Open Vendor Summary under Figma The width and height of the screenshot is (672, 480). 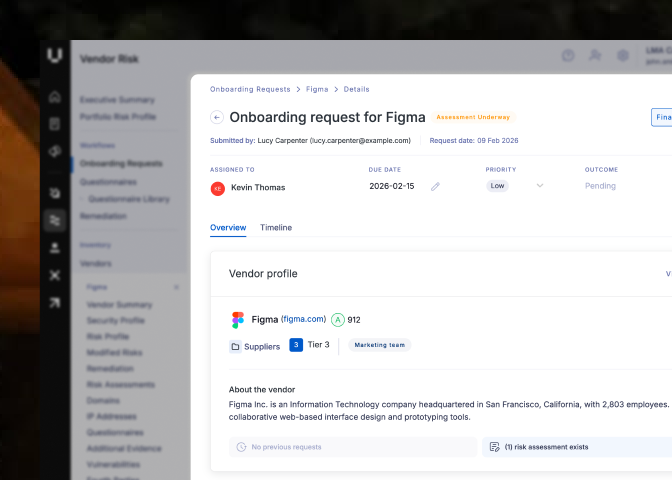click(120, 305)
